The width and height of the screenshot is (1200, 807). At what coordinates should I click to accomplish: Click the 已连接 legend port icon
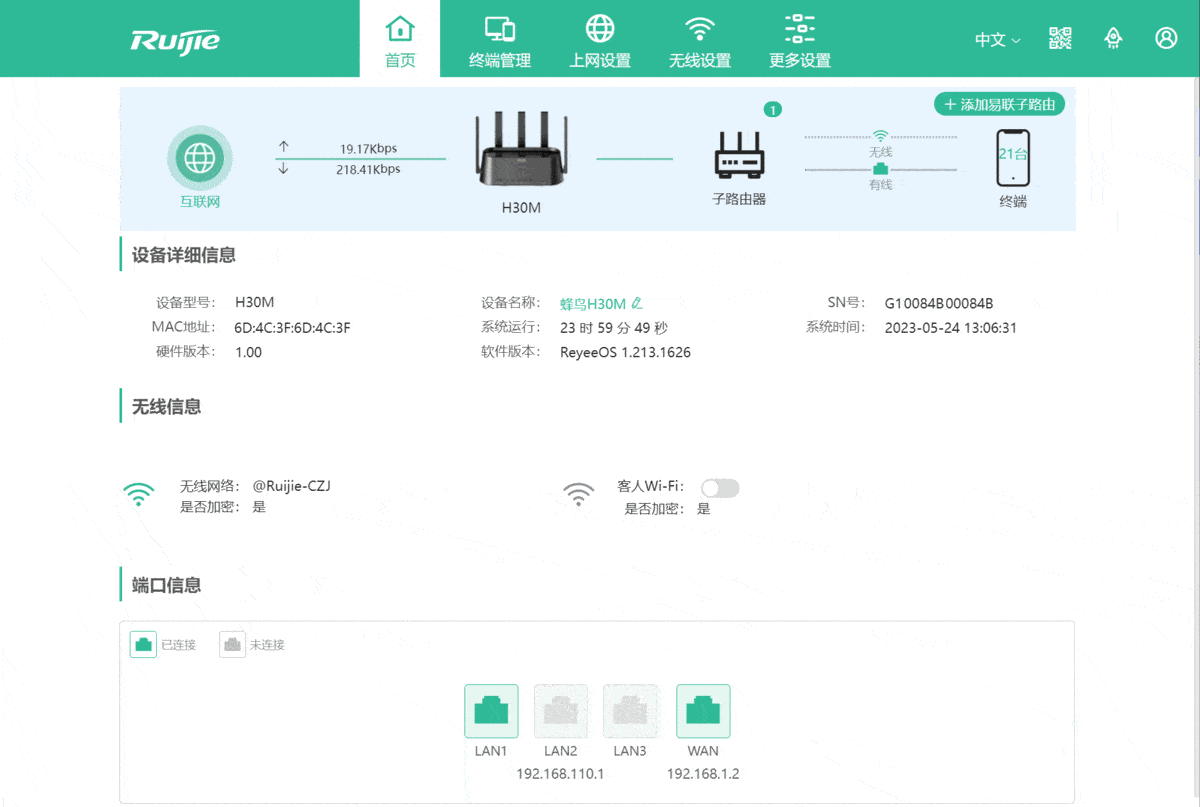(144, 644)
